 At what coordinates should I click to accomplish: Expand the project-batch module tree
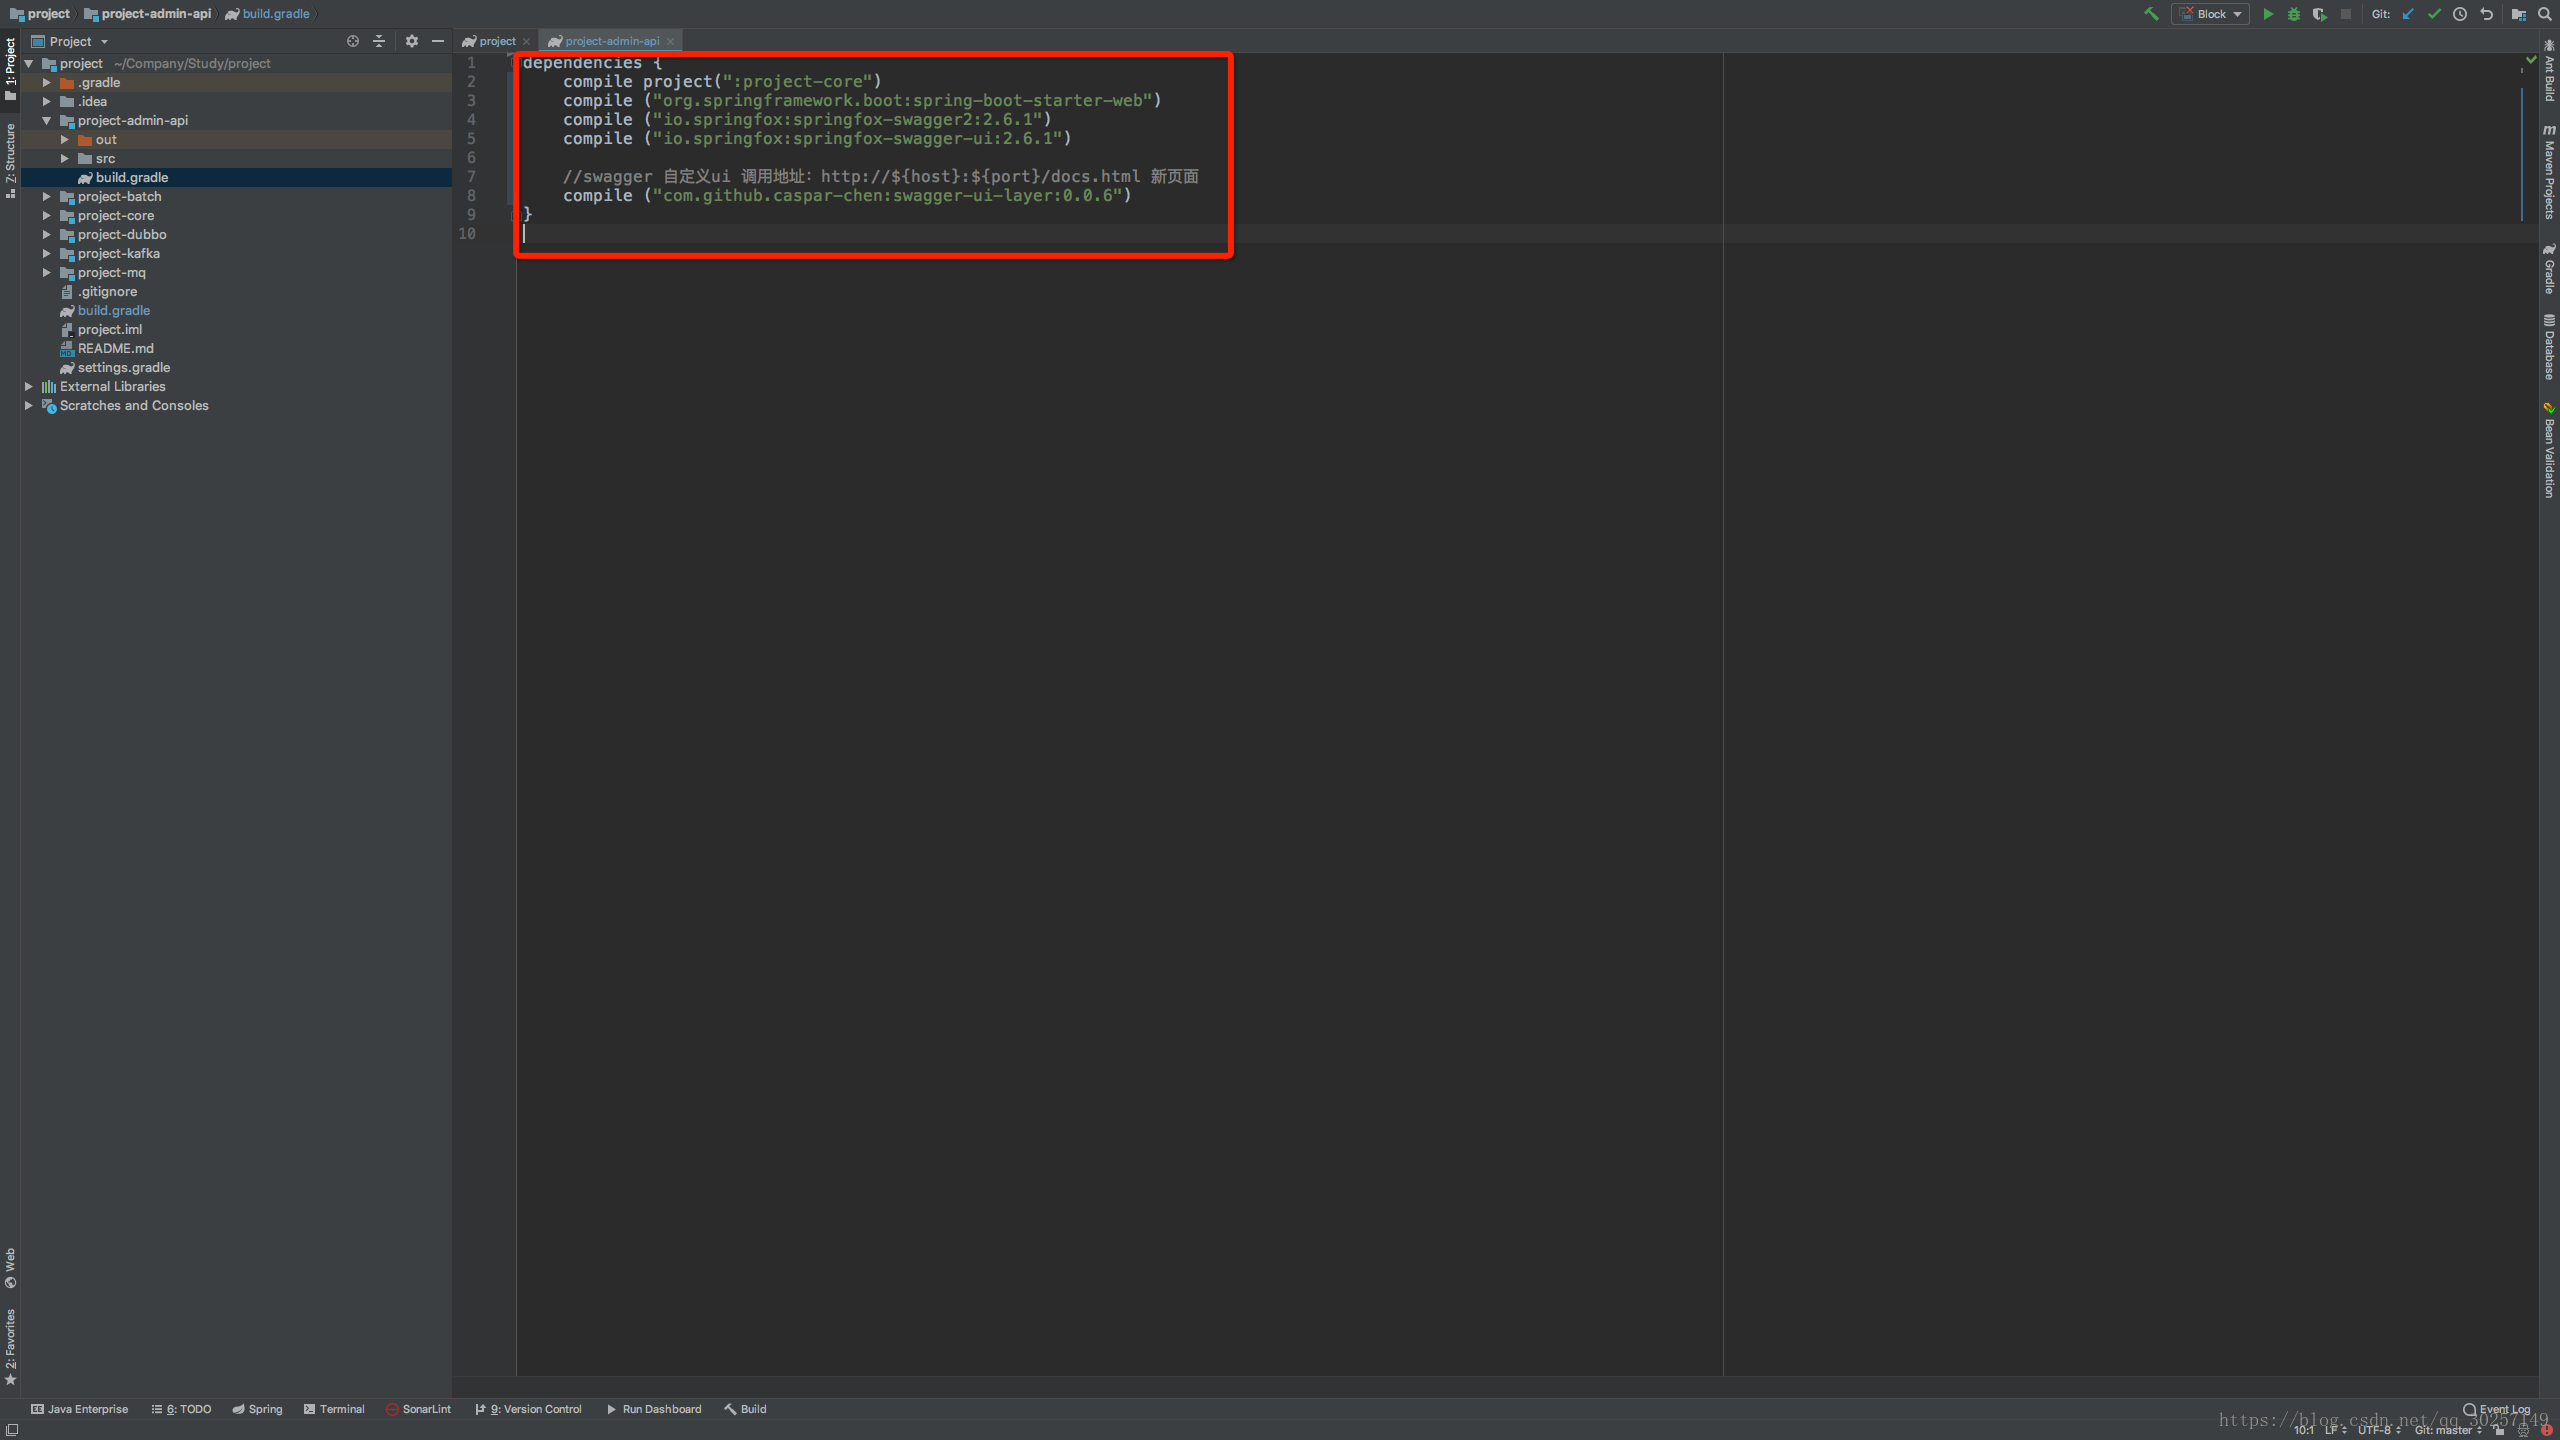pos(49,195)
